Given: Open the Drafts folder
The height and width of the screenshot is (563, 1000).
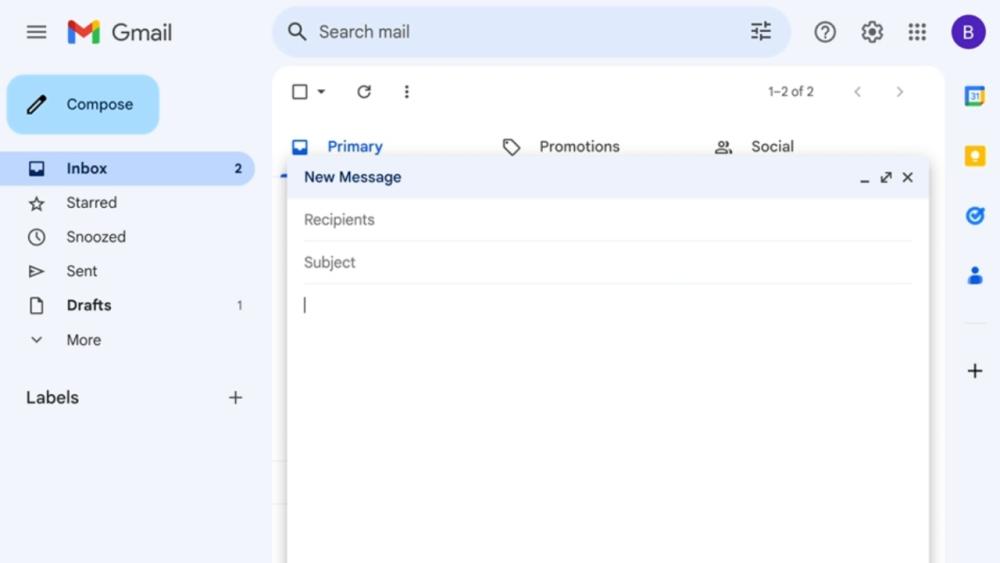Looking at the screenshot, I should click(89, 305).
